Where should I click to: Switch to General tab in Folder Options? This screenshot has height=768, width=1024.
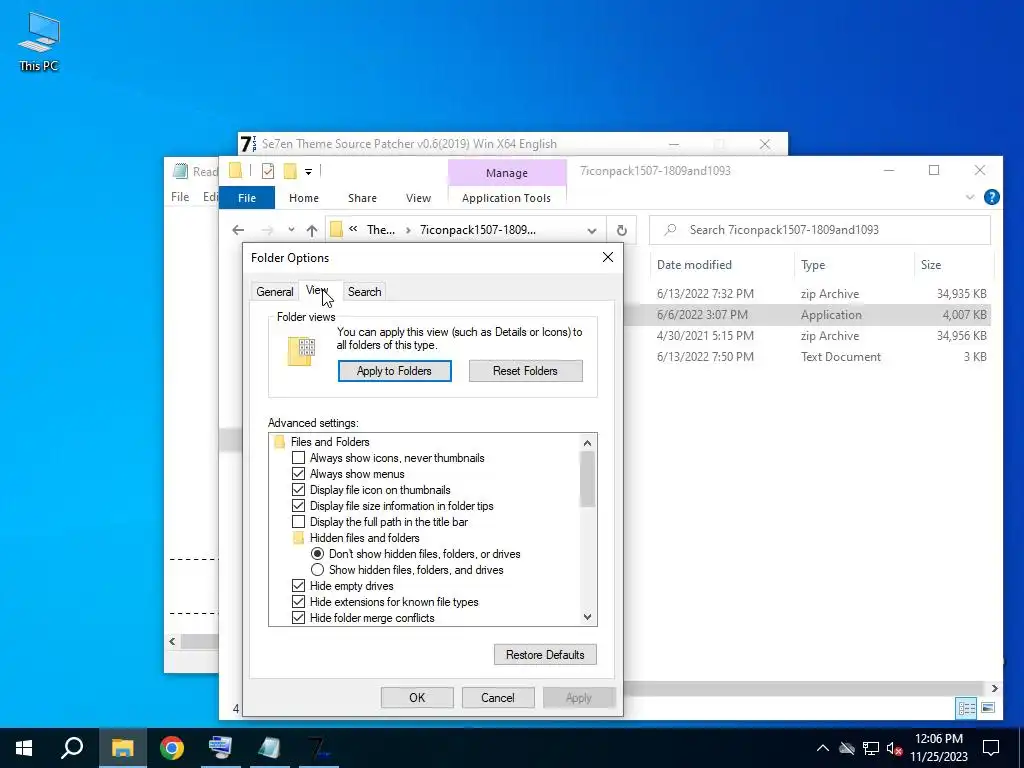274,292
